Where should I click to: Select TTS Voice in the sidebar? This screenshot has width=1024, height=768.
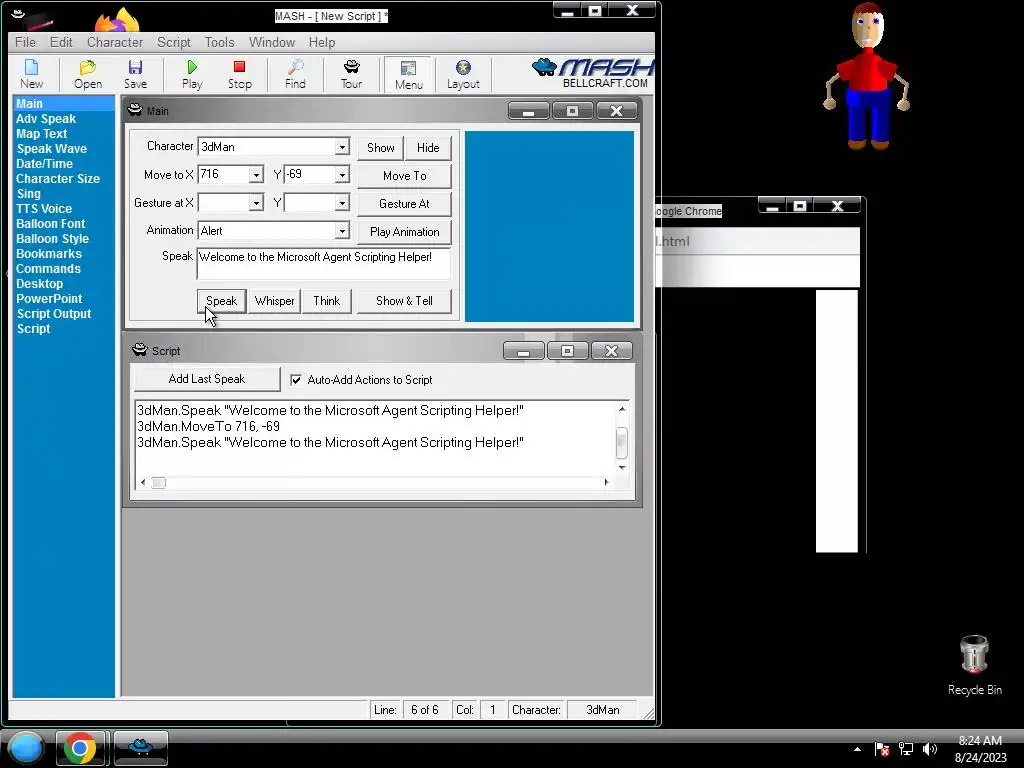point(44,209)
